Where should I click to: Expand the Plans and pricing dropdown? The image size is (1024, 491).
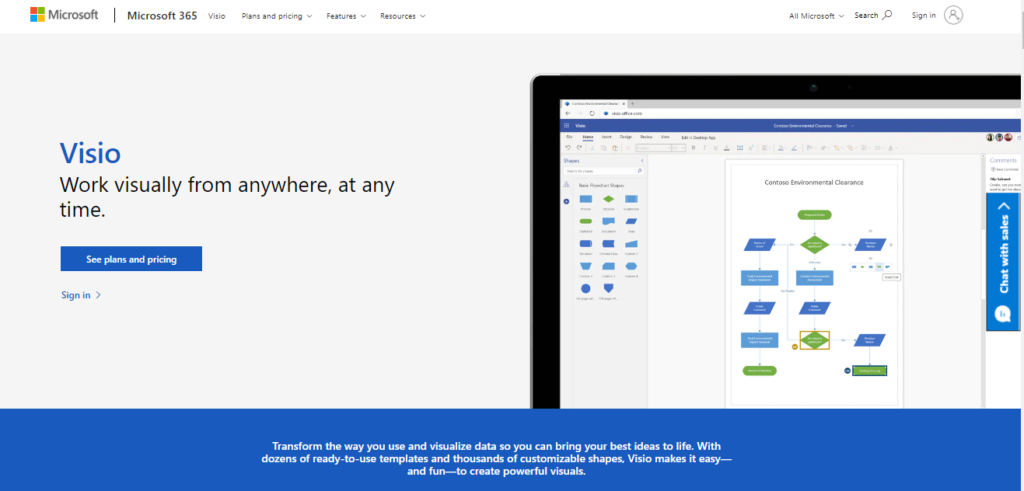(277, 16)
